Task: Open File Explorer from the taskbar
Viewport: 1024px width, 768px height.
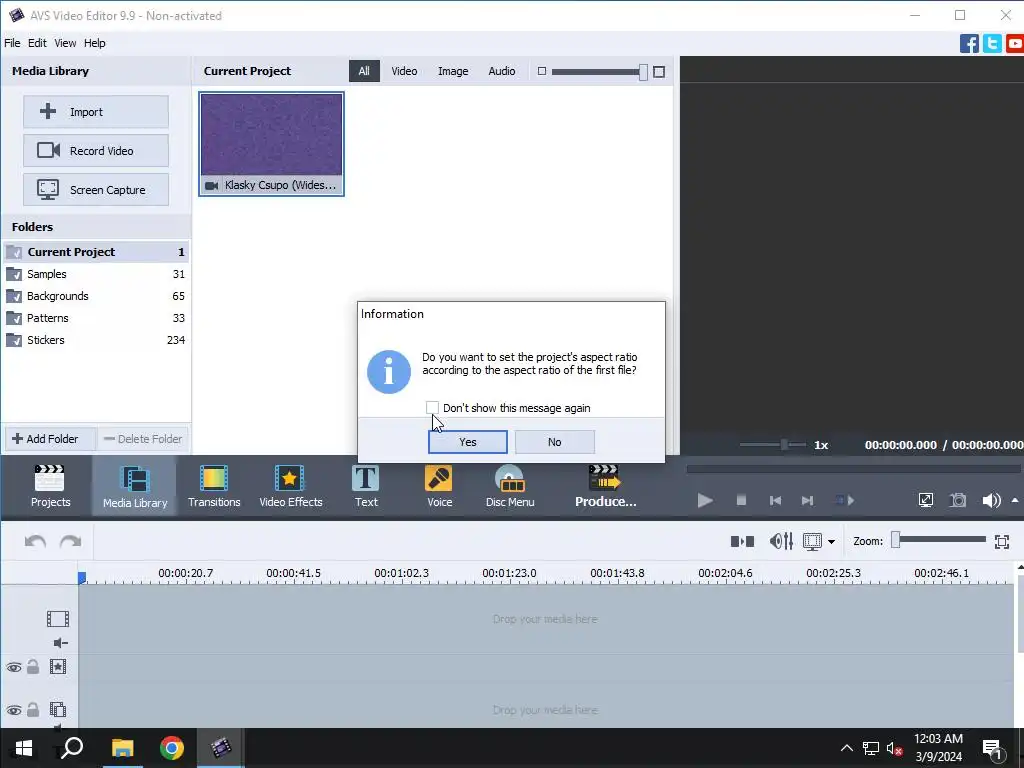Action: point(123,748)
